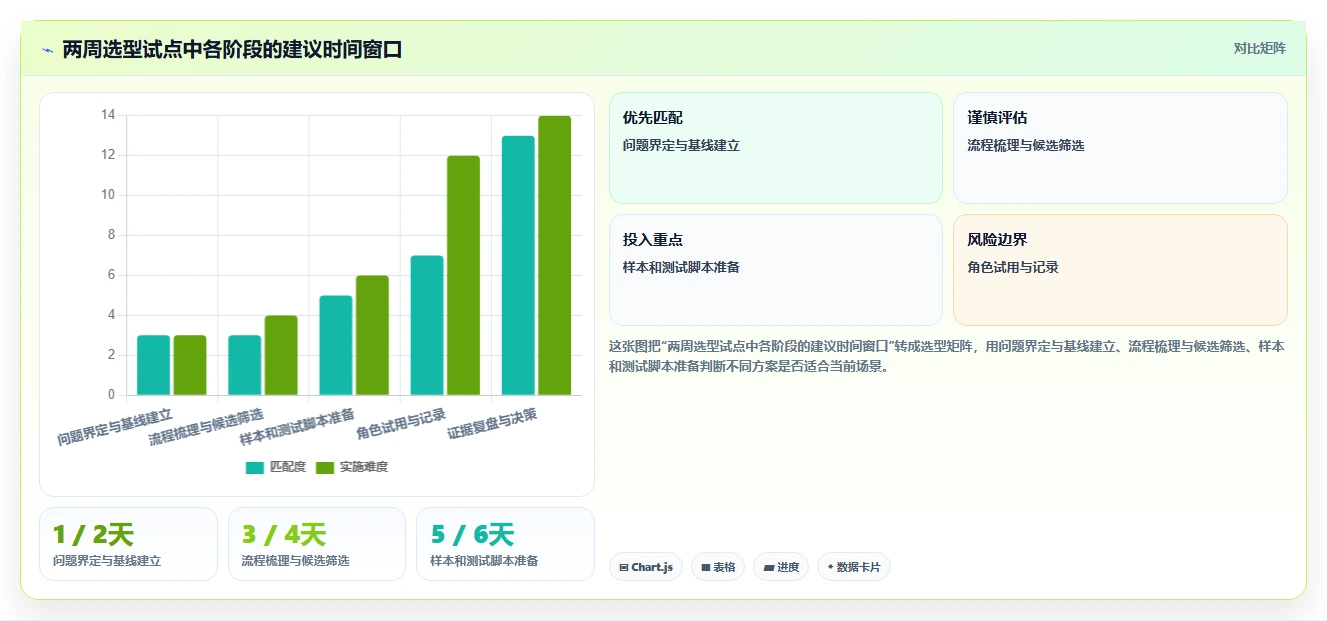Click the axis label 样本和测试脚本准备

pos(297,425)
